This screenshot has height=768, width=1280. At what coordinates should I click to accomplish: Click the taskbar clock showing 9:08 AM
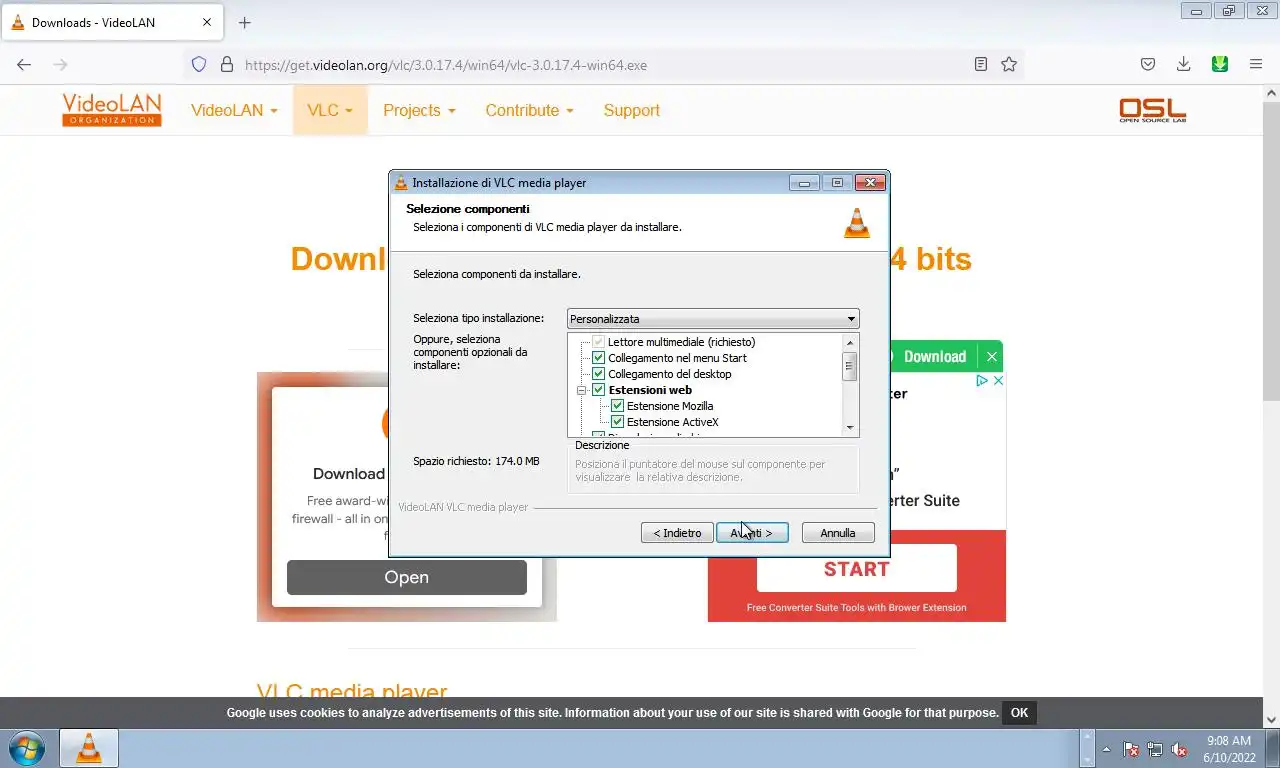pyautogui.click(x=1229, y=749)
